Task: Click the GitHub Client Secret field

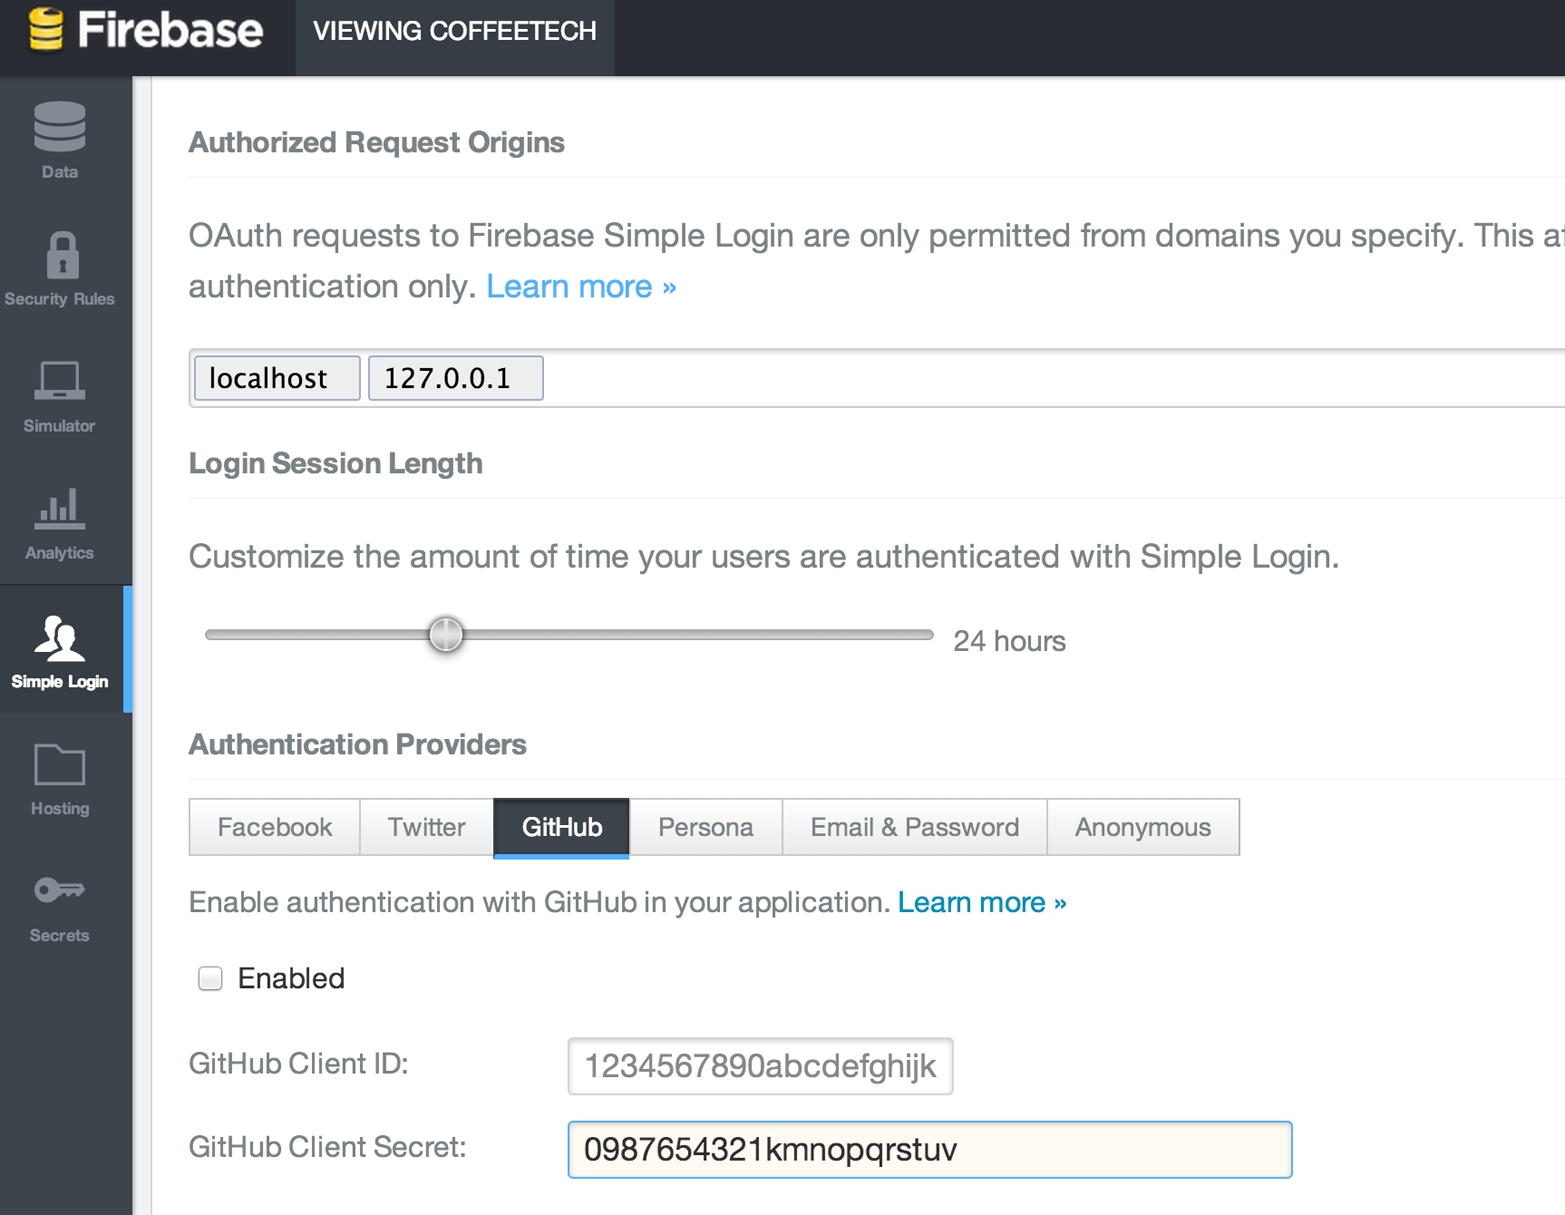Action: (929, 1149)
